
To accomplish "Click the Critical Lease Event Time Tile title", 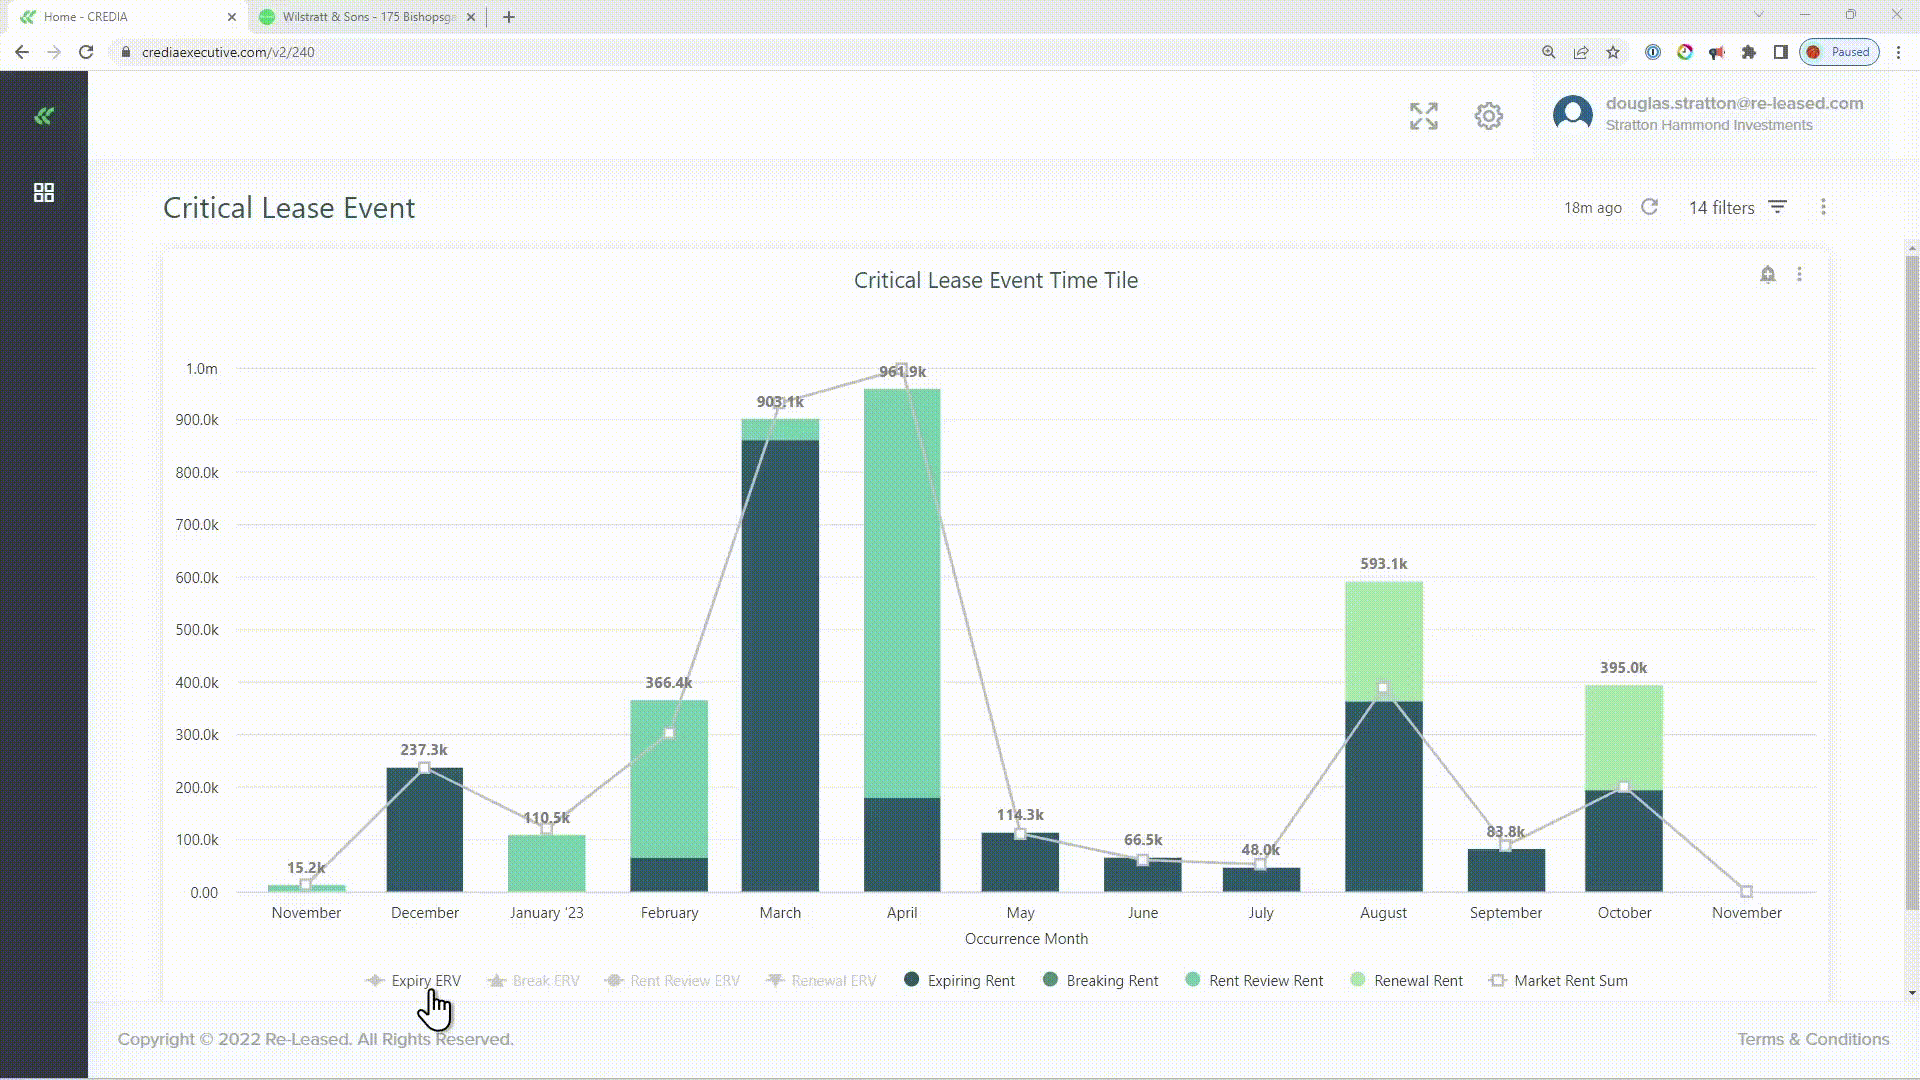I will pos(995,280).
